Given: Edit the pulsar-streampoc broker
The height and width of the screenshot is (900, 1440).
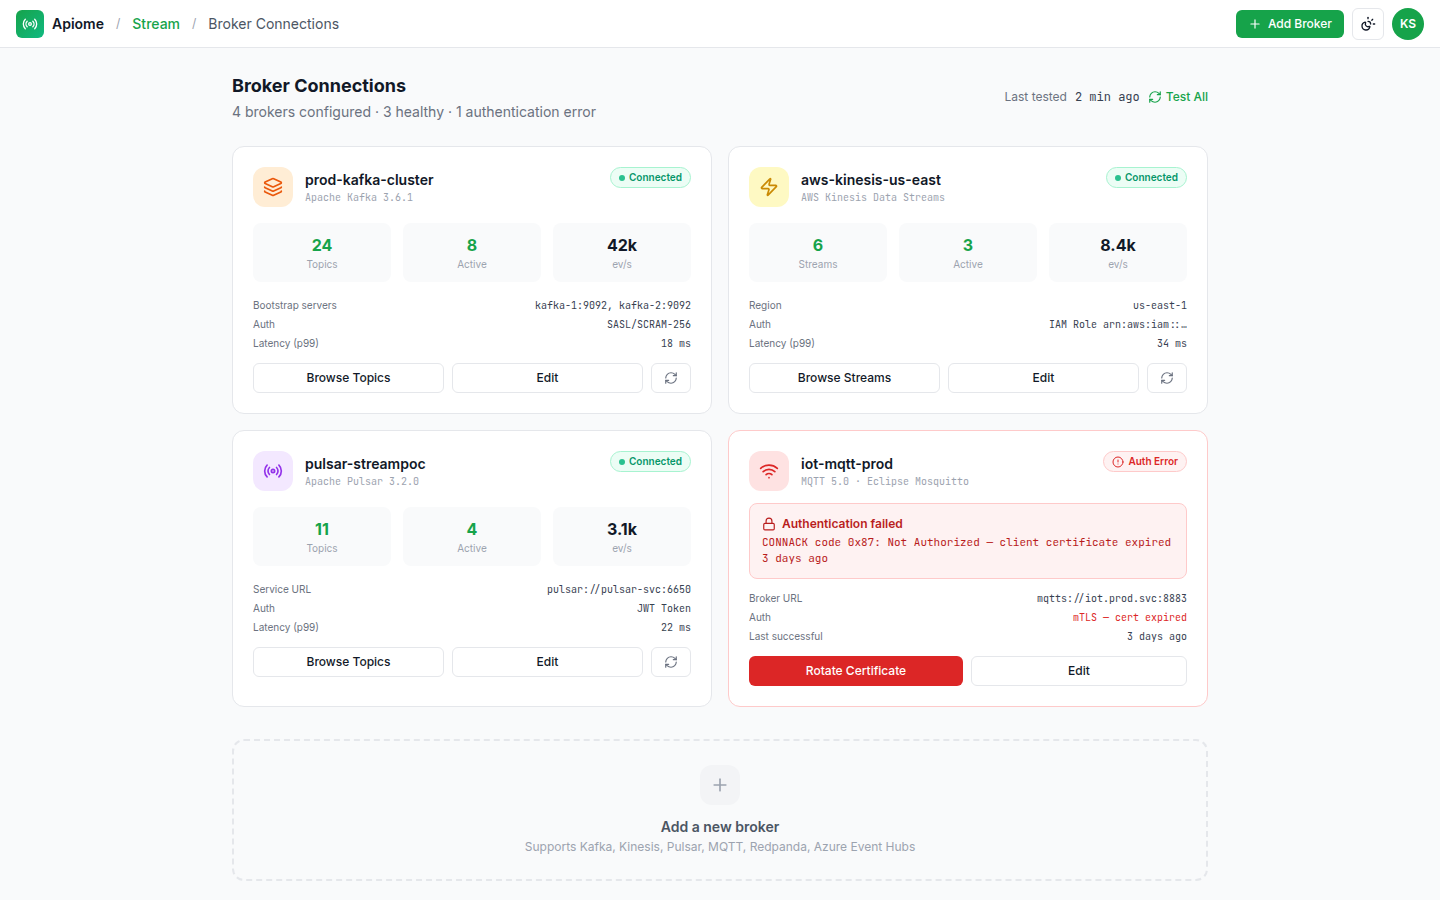Looking at the screenshot, I should [547, 662].
